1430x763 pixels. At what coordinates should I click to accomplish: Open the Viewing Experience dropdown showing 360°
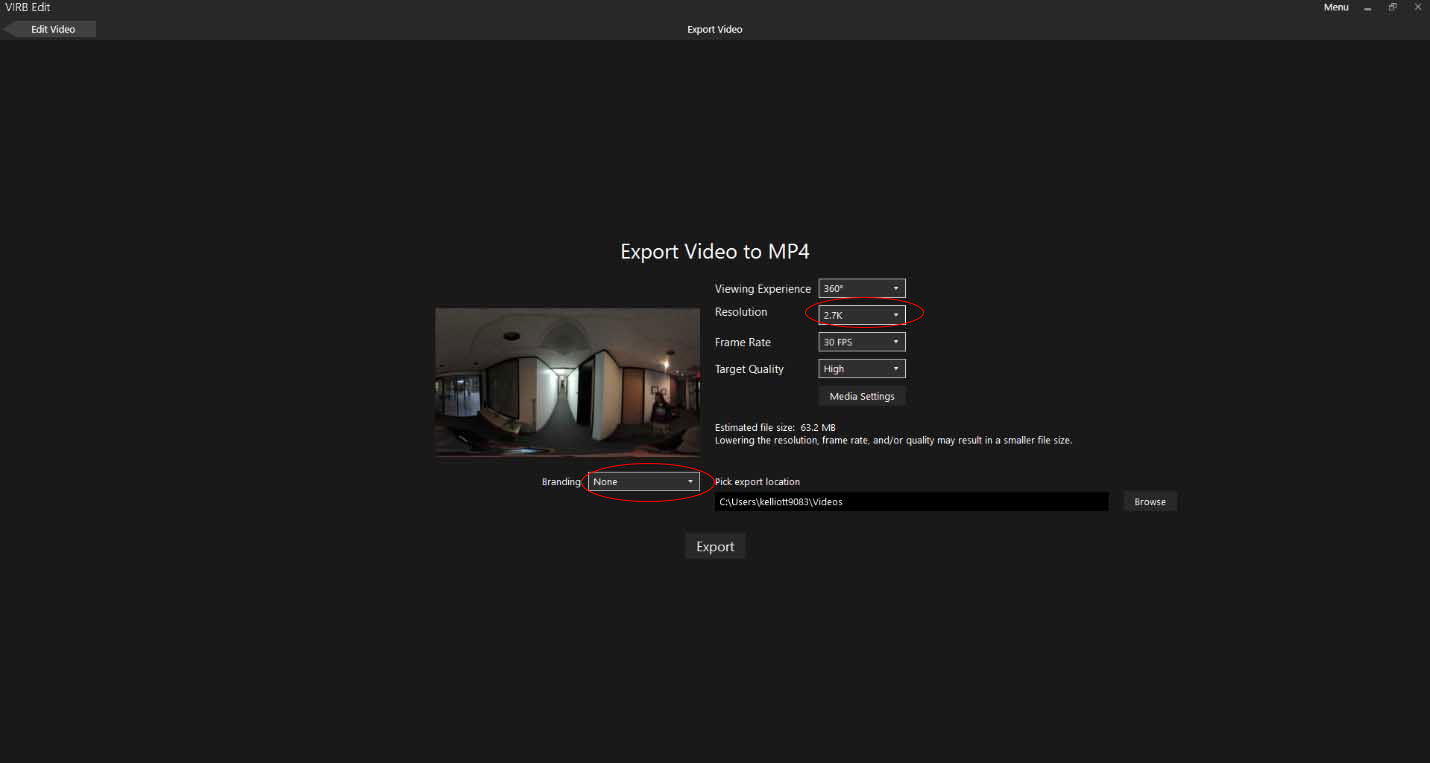(861, 289)
